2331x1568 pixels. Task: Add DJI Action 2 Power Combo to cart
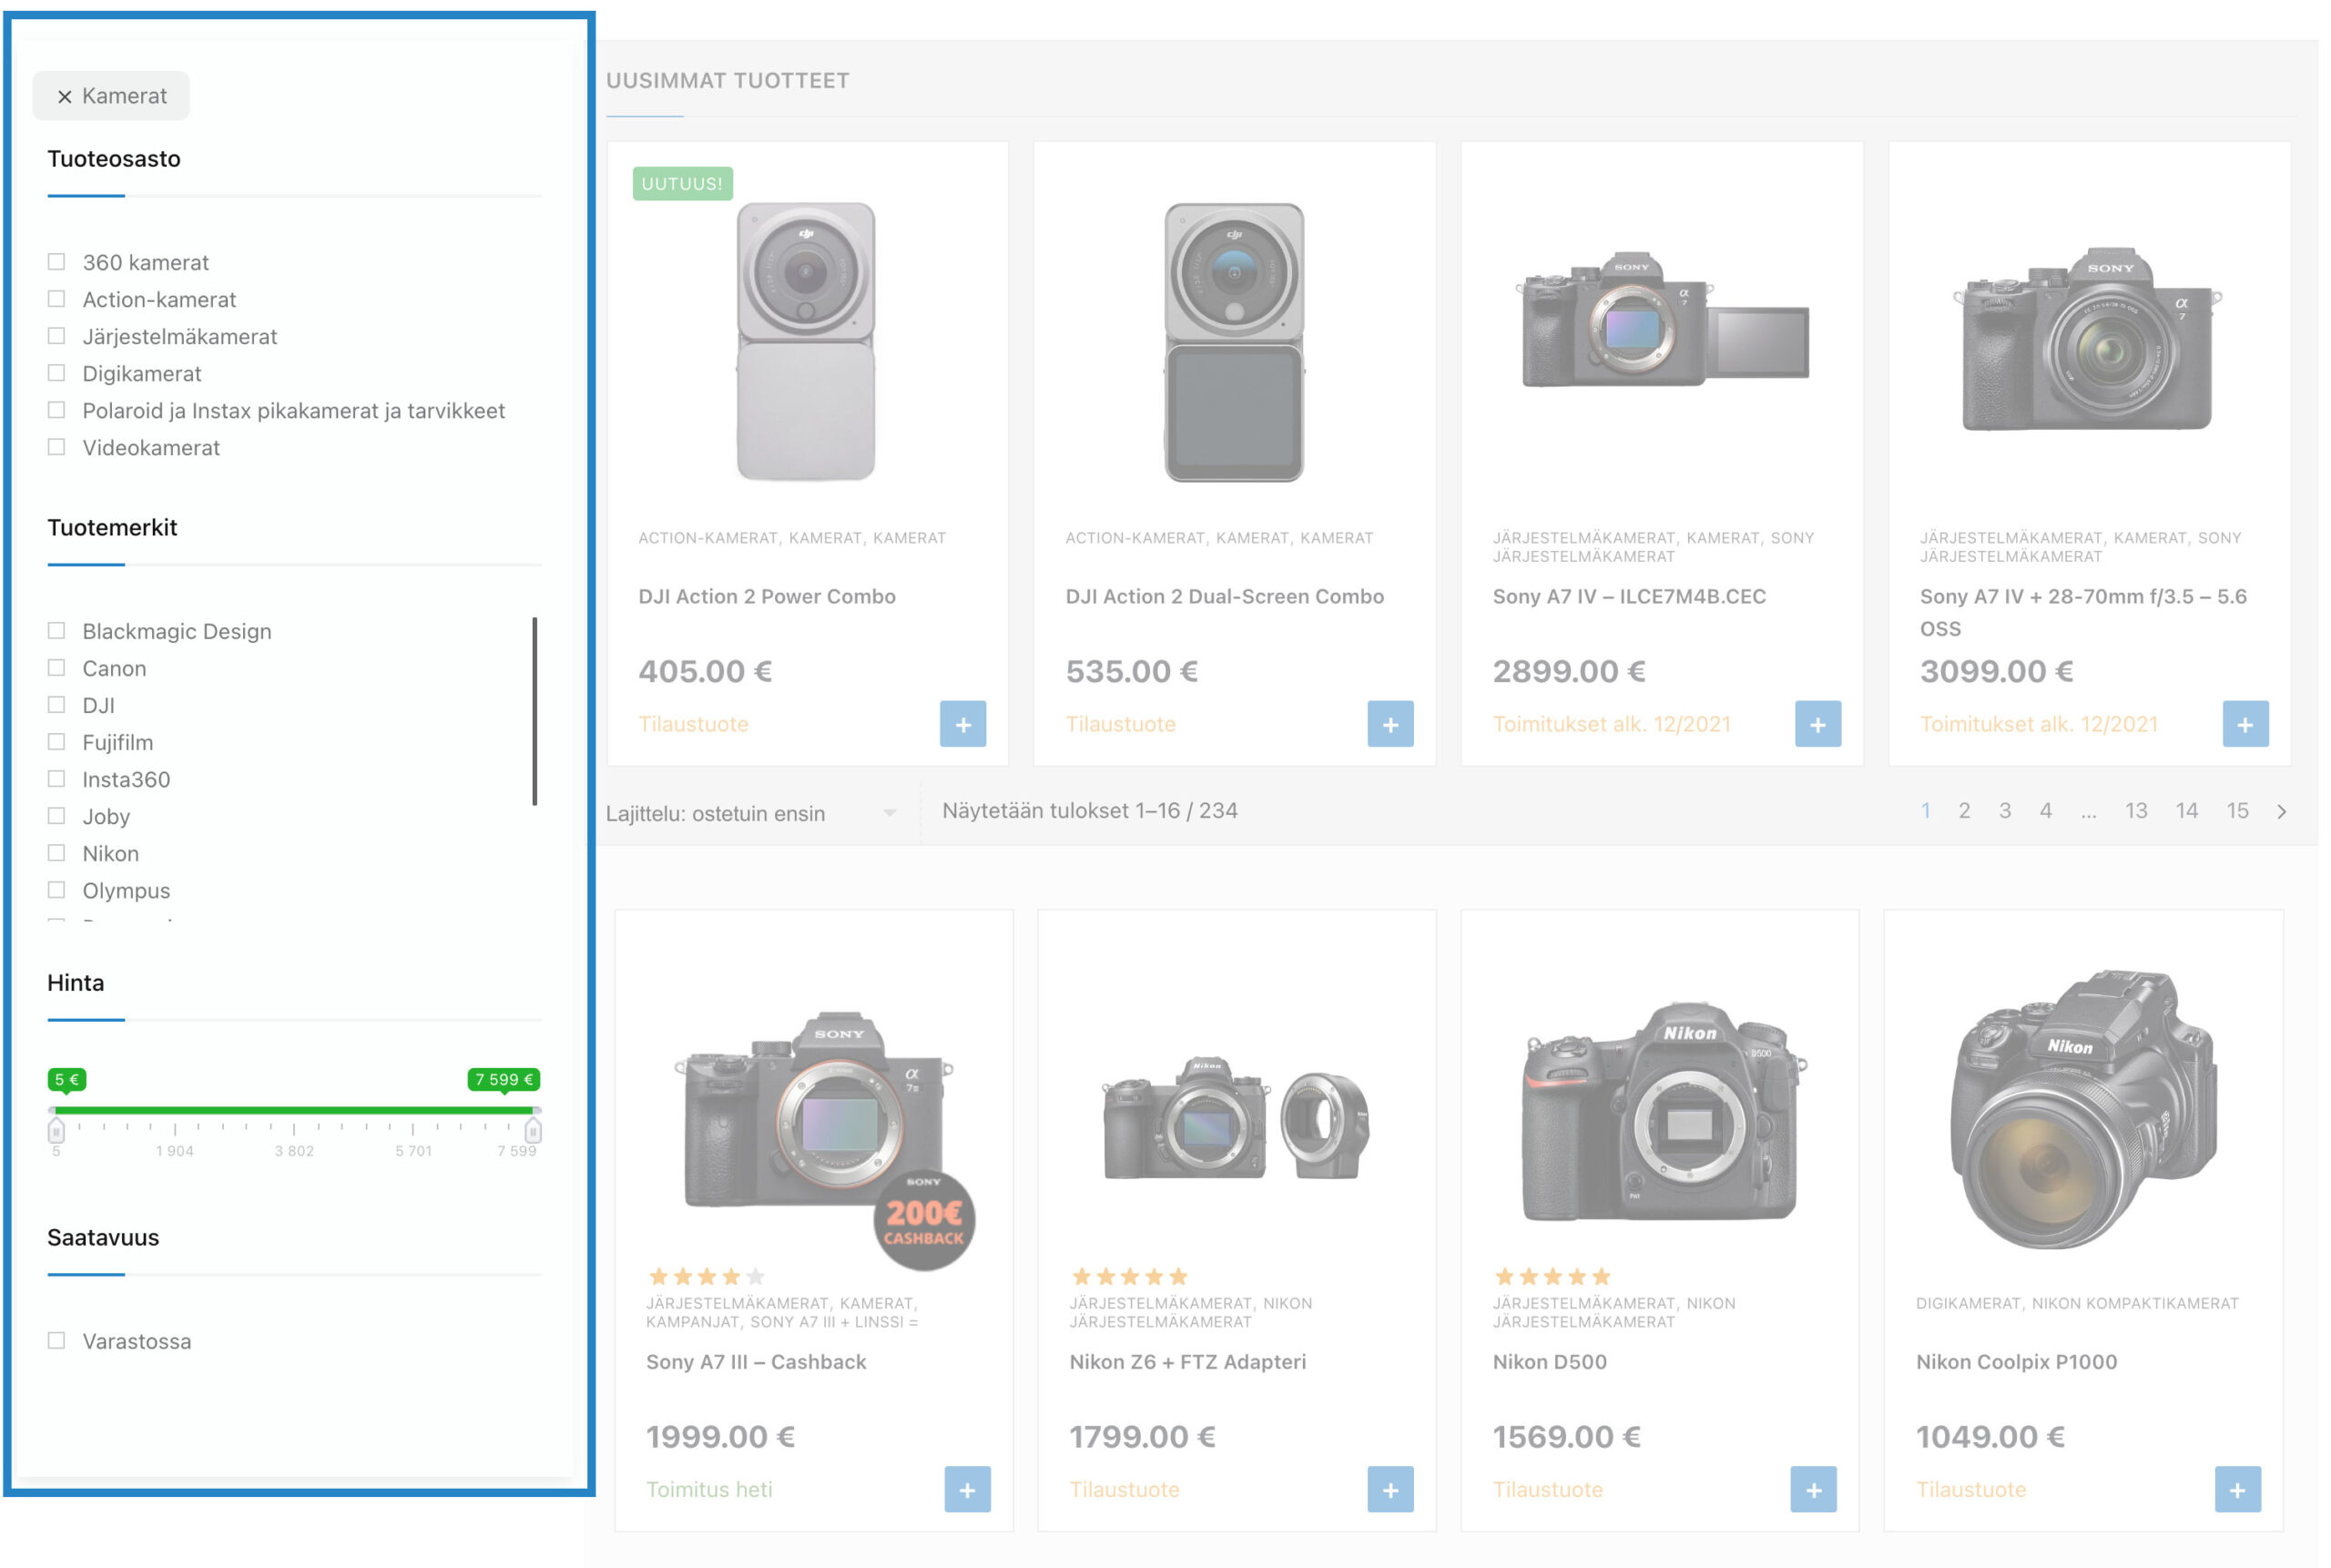(962, 724)
